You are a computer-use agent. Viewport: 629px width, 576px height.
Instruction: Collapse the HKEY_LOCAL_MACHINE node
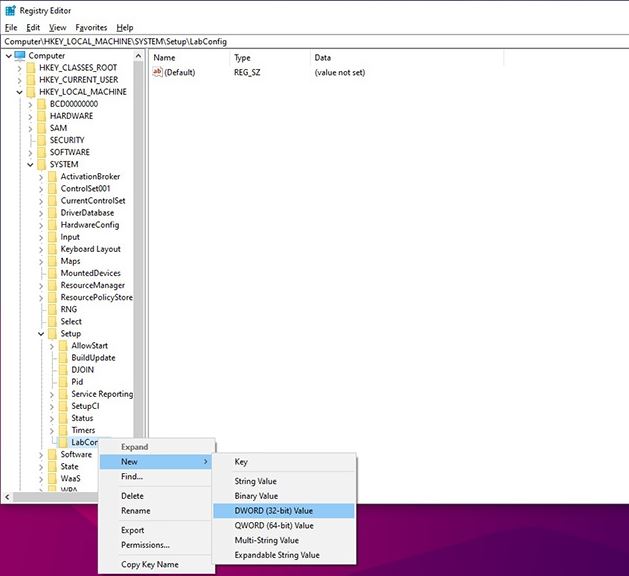(19, 92)
